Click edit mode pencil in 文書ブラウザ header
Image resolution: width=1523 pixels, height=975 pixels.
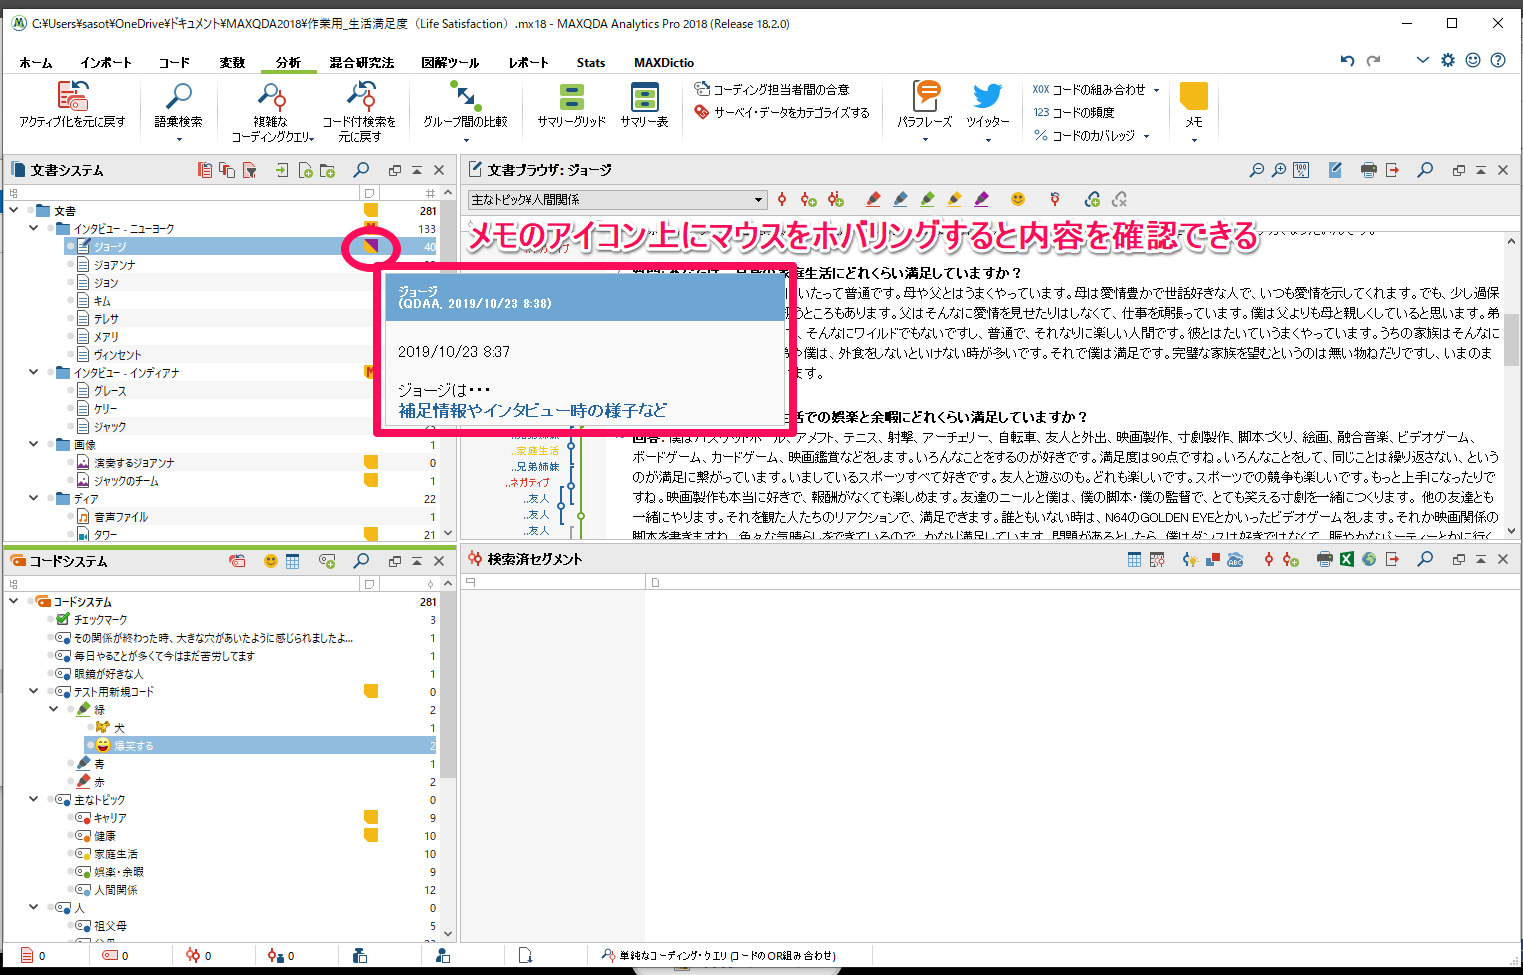tap(1335, 170)
